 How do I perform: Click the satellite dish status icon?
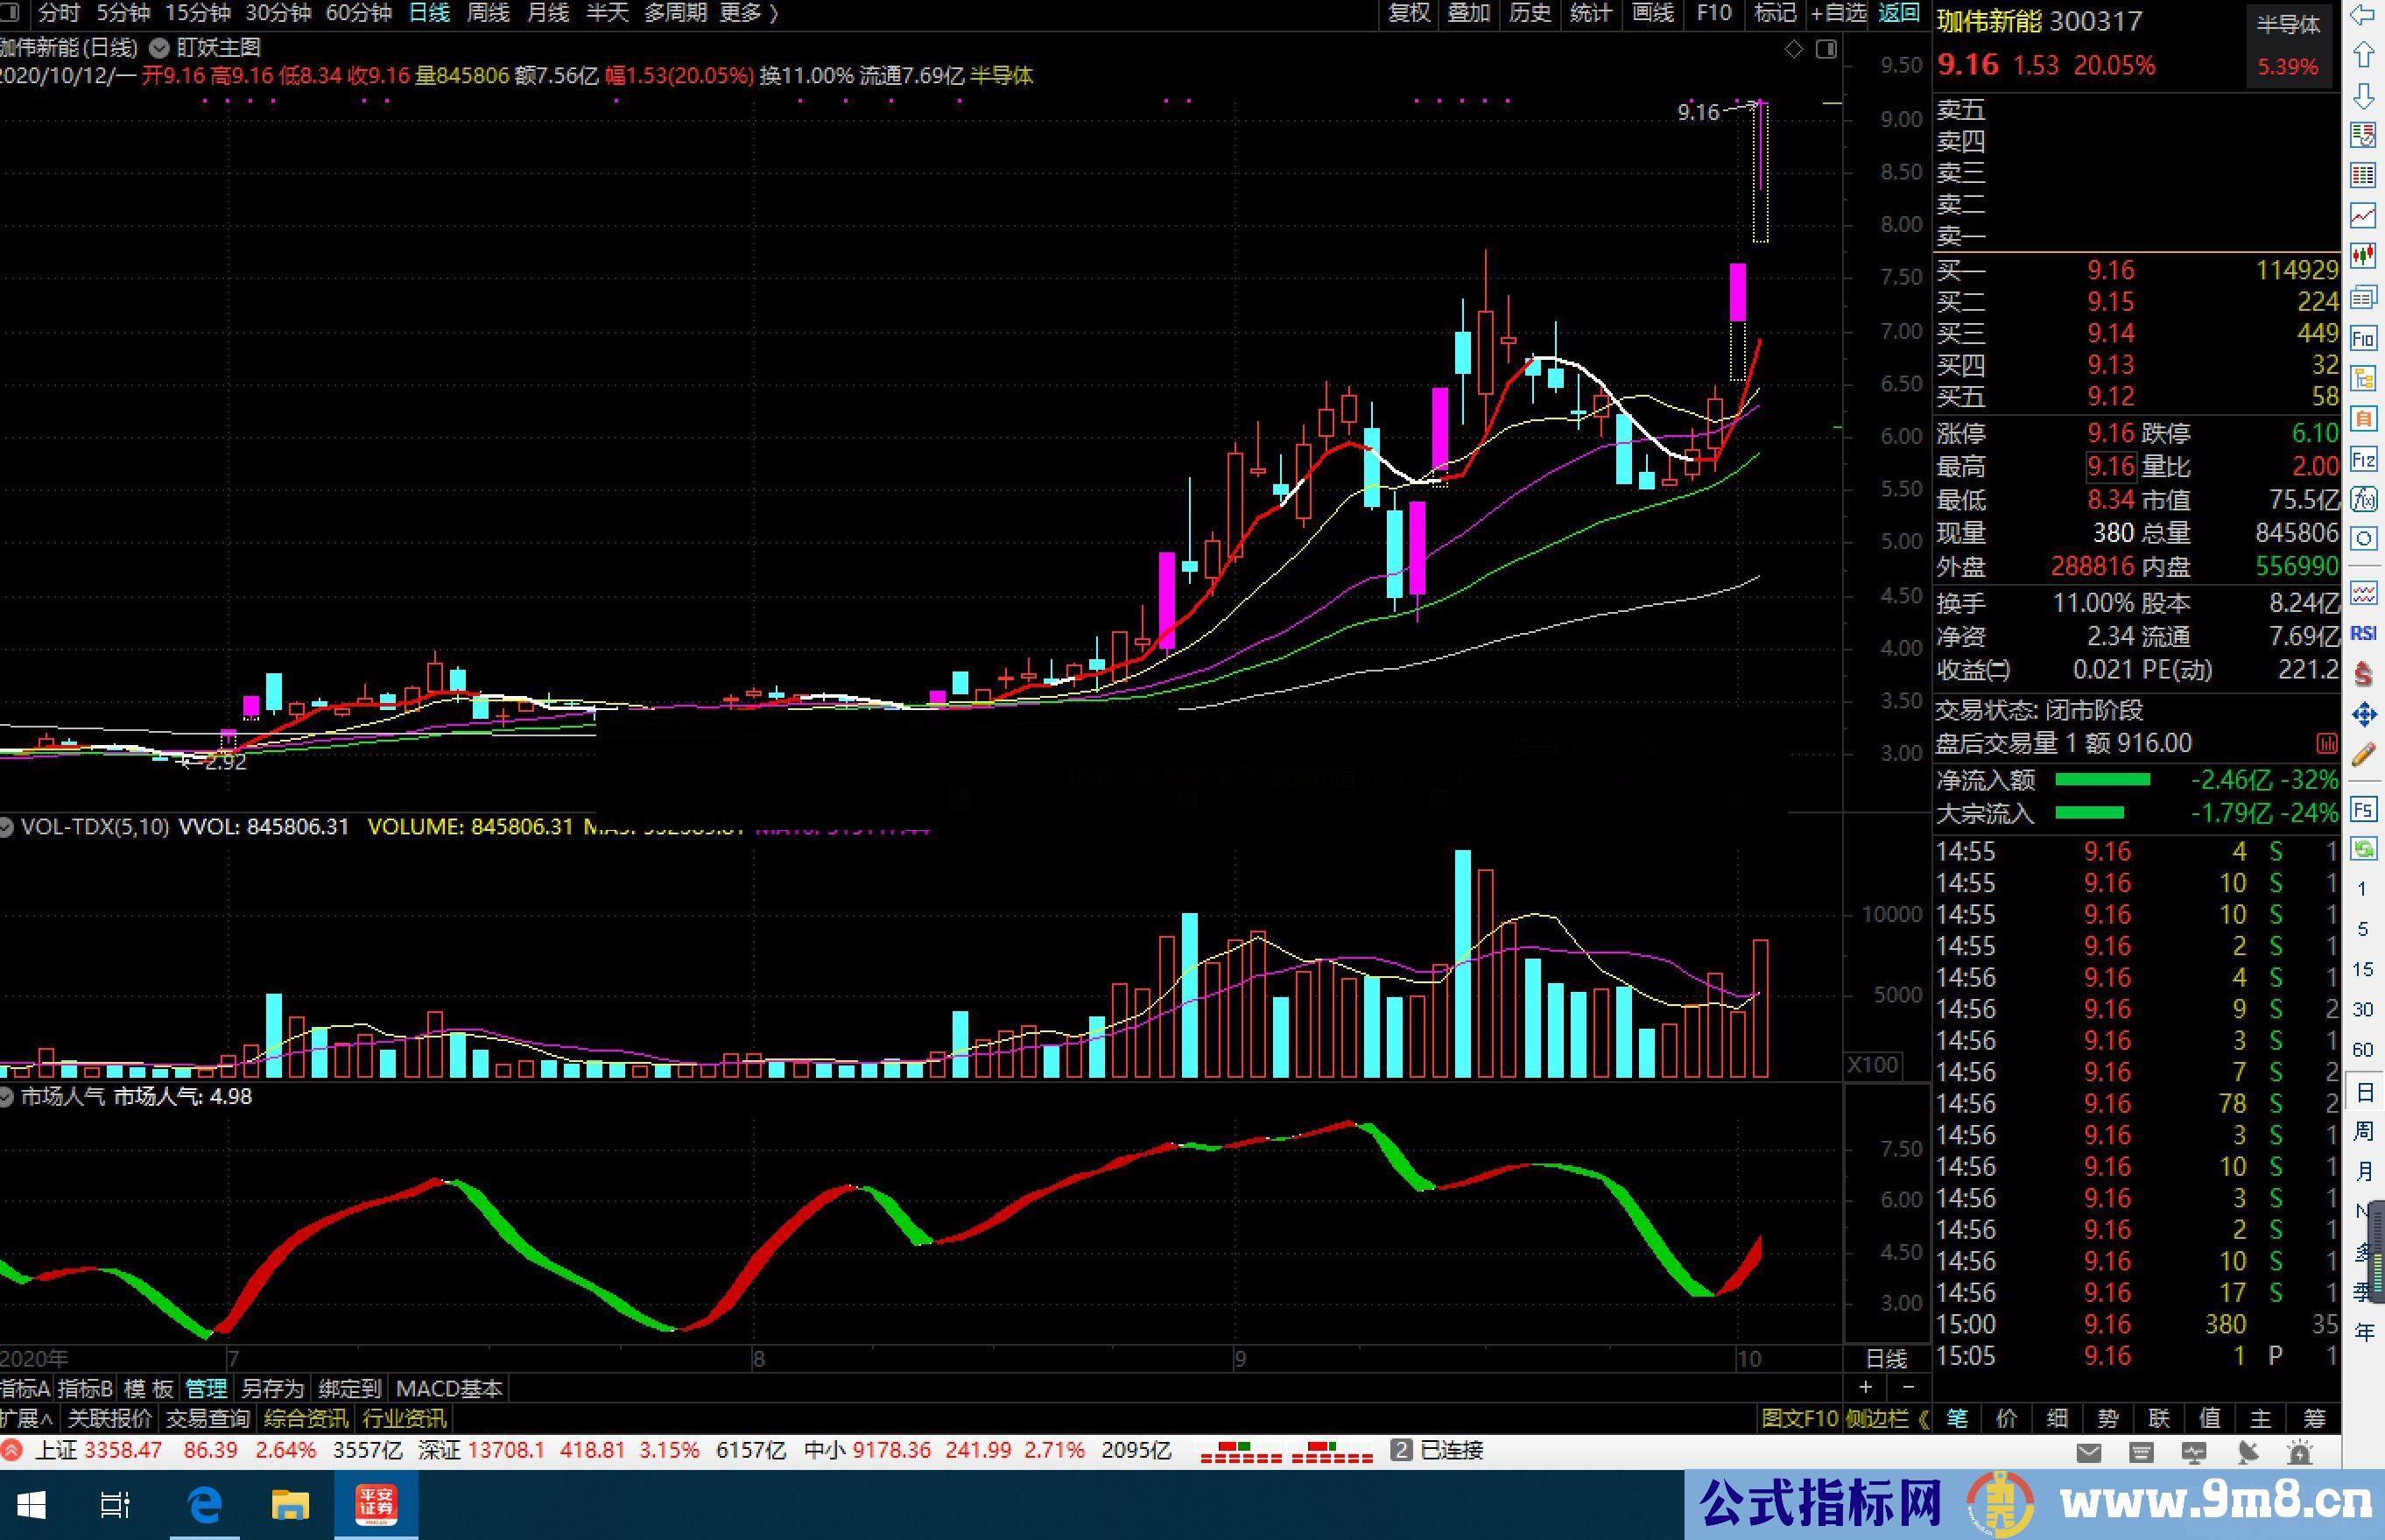point(2247,1452)
